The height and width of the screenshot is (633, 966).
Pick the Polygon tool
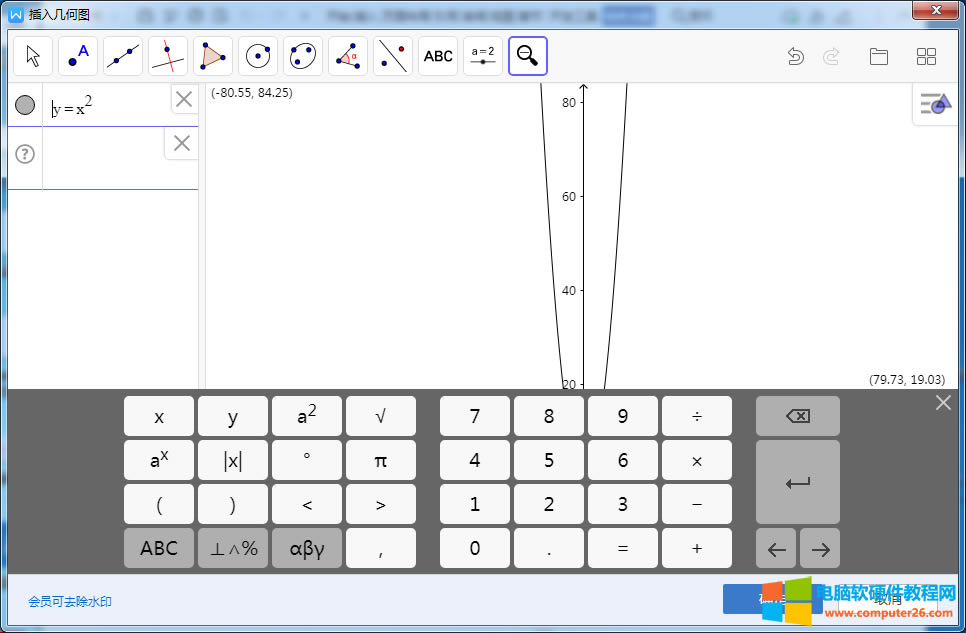[213, 57]
